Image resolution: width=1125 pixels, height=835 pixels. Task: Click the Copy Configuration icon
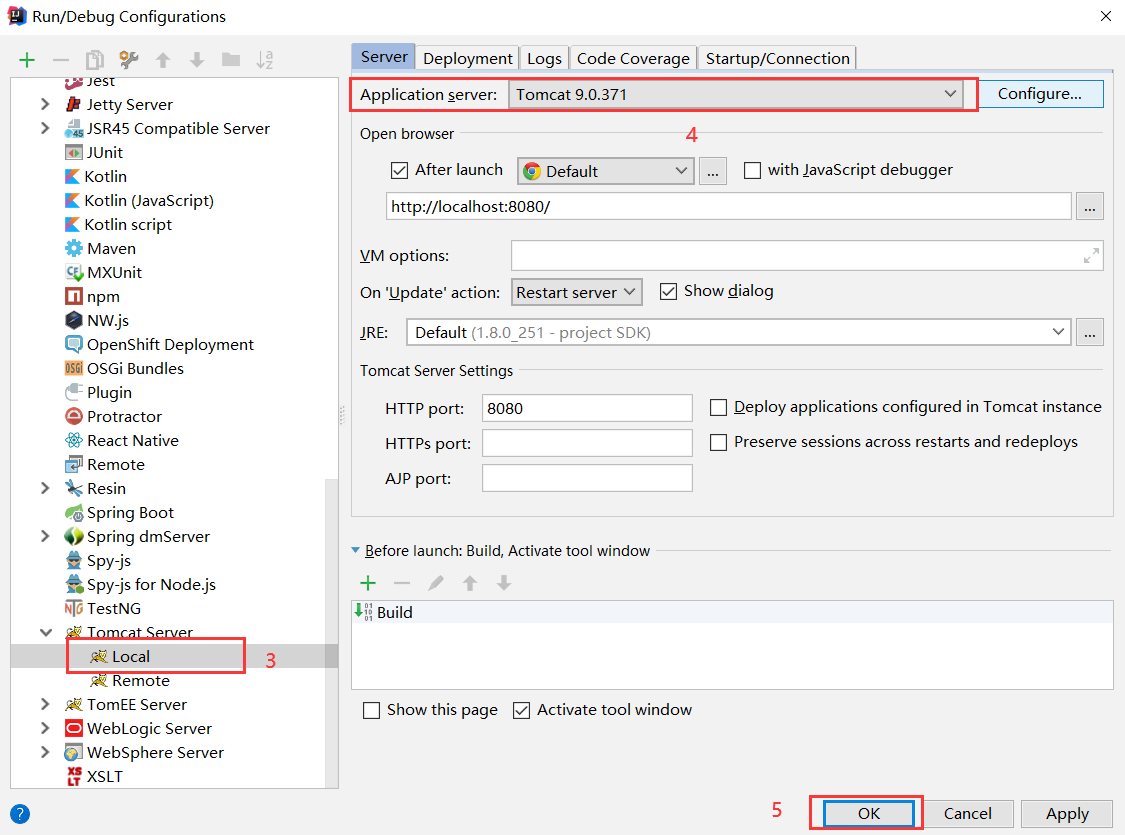(x=95, y=60)
